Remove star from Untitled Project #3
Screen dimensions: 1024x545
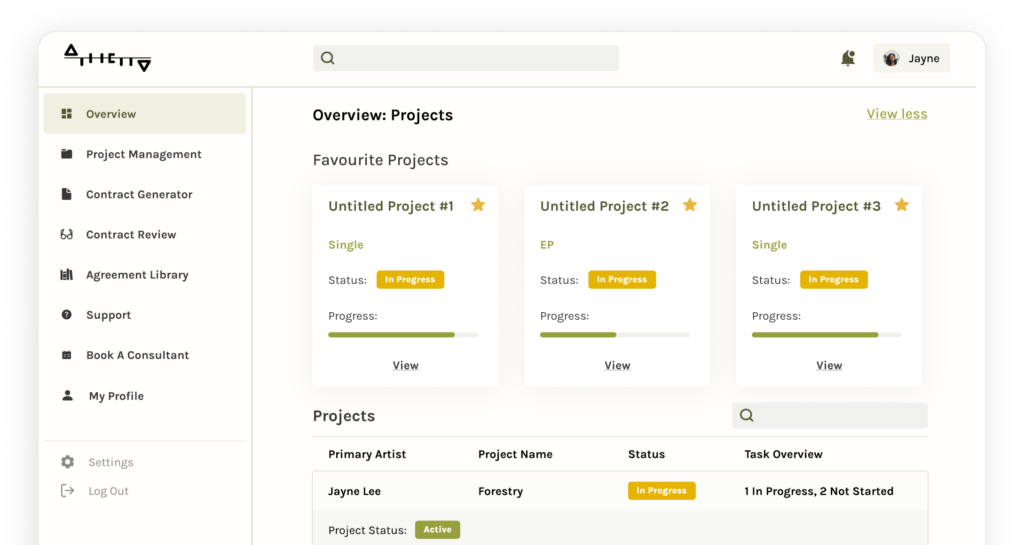click(x=901, y=205)
